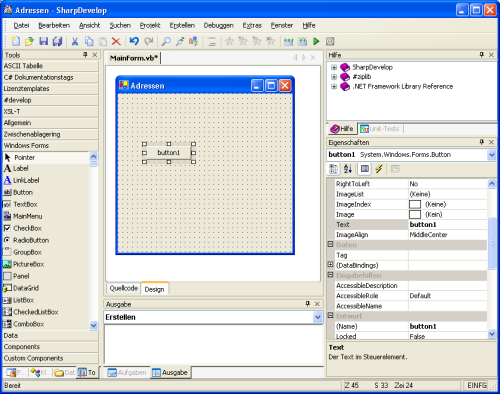Click the Redo toolbar icon
This screenshot has height=394, width=500.
(148, 41)
